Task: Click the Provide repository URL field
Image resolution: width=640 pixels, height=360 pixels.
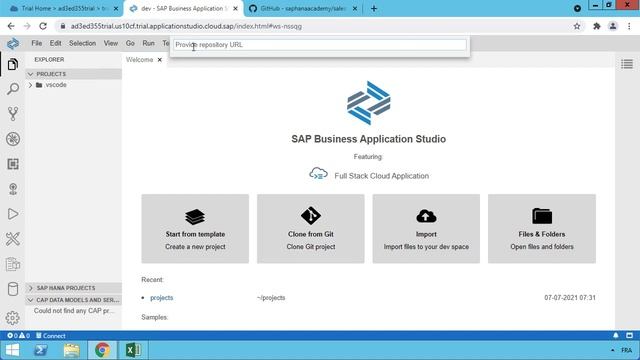Action: pos(320,45)
